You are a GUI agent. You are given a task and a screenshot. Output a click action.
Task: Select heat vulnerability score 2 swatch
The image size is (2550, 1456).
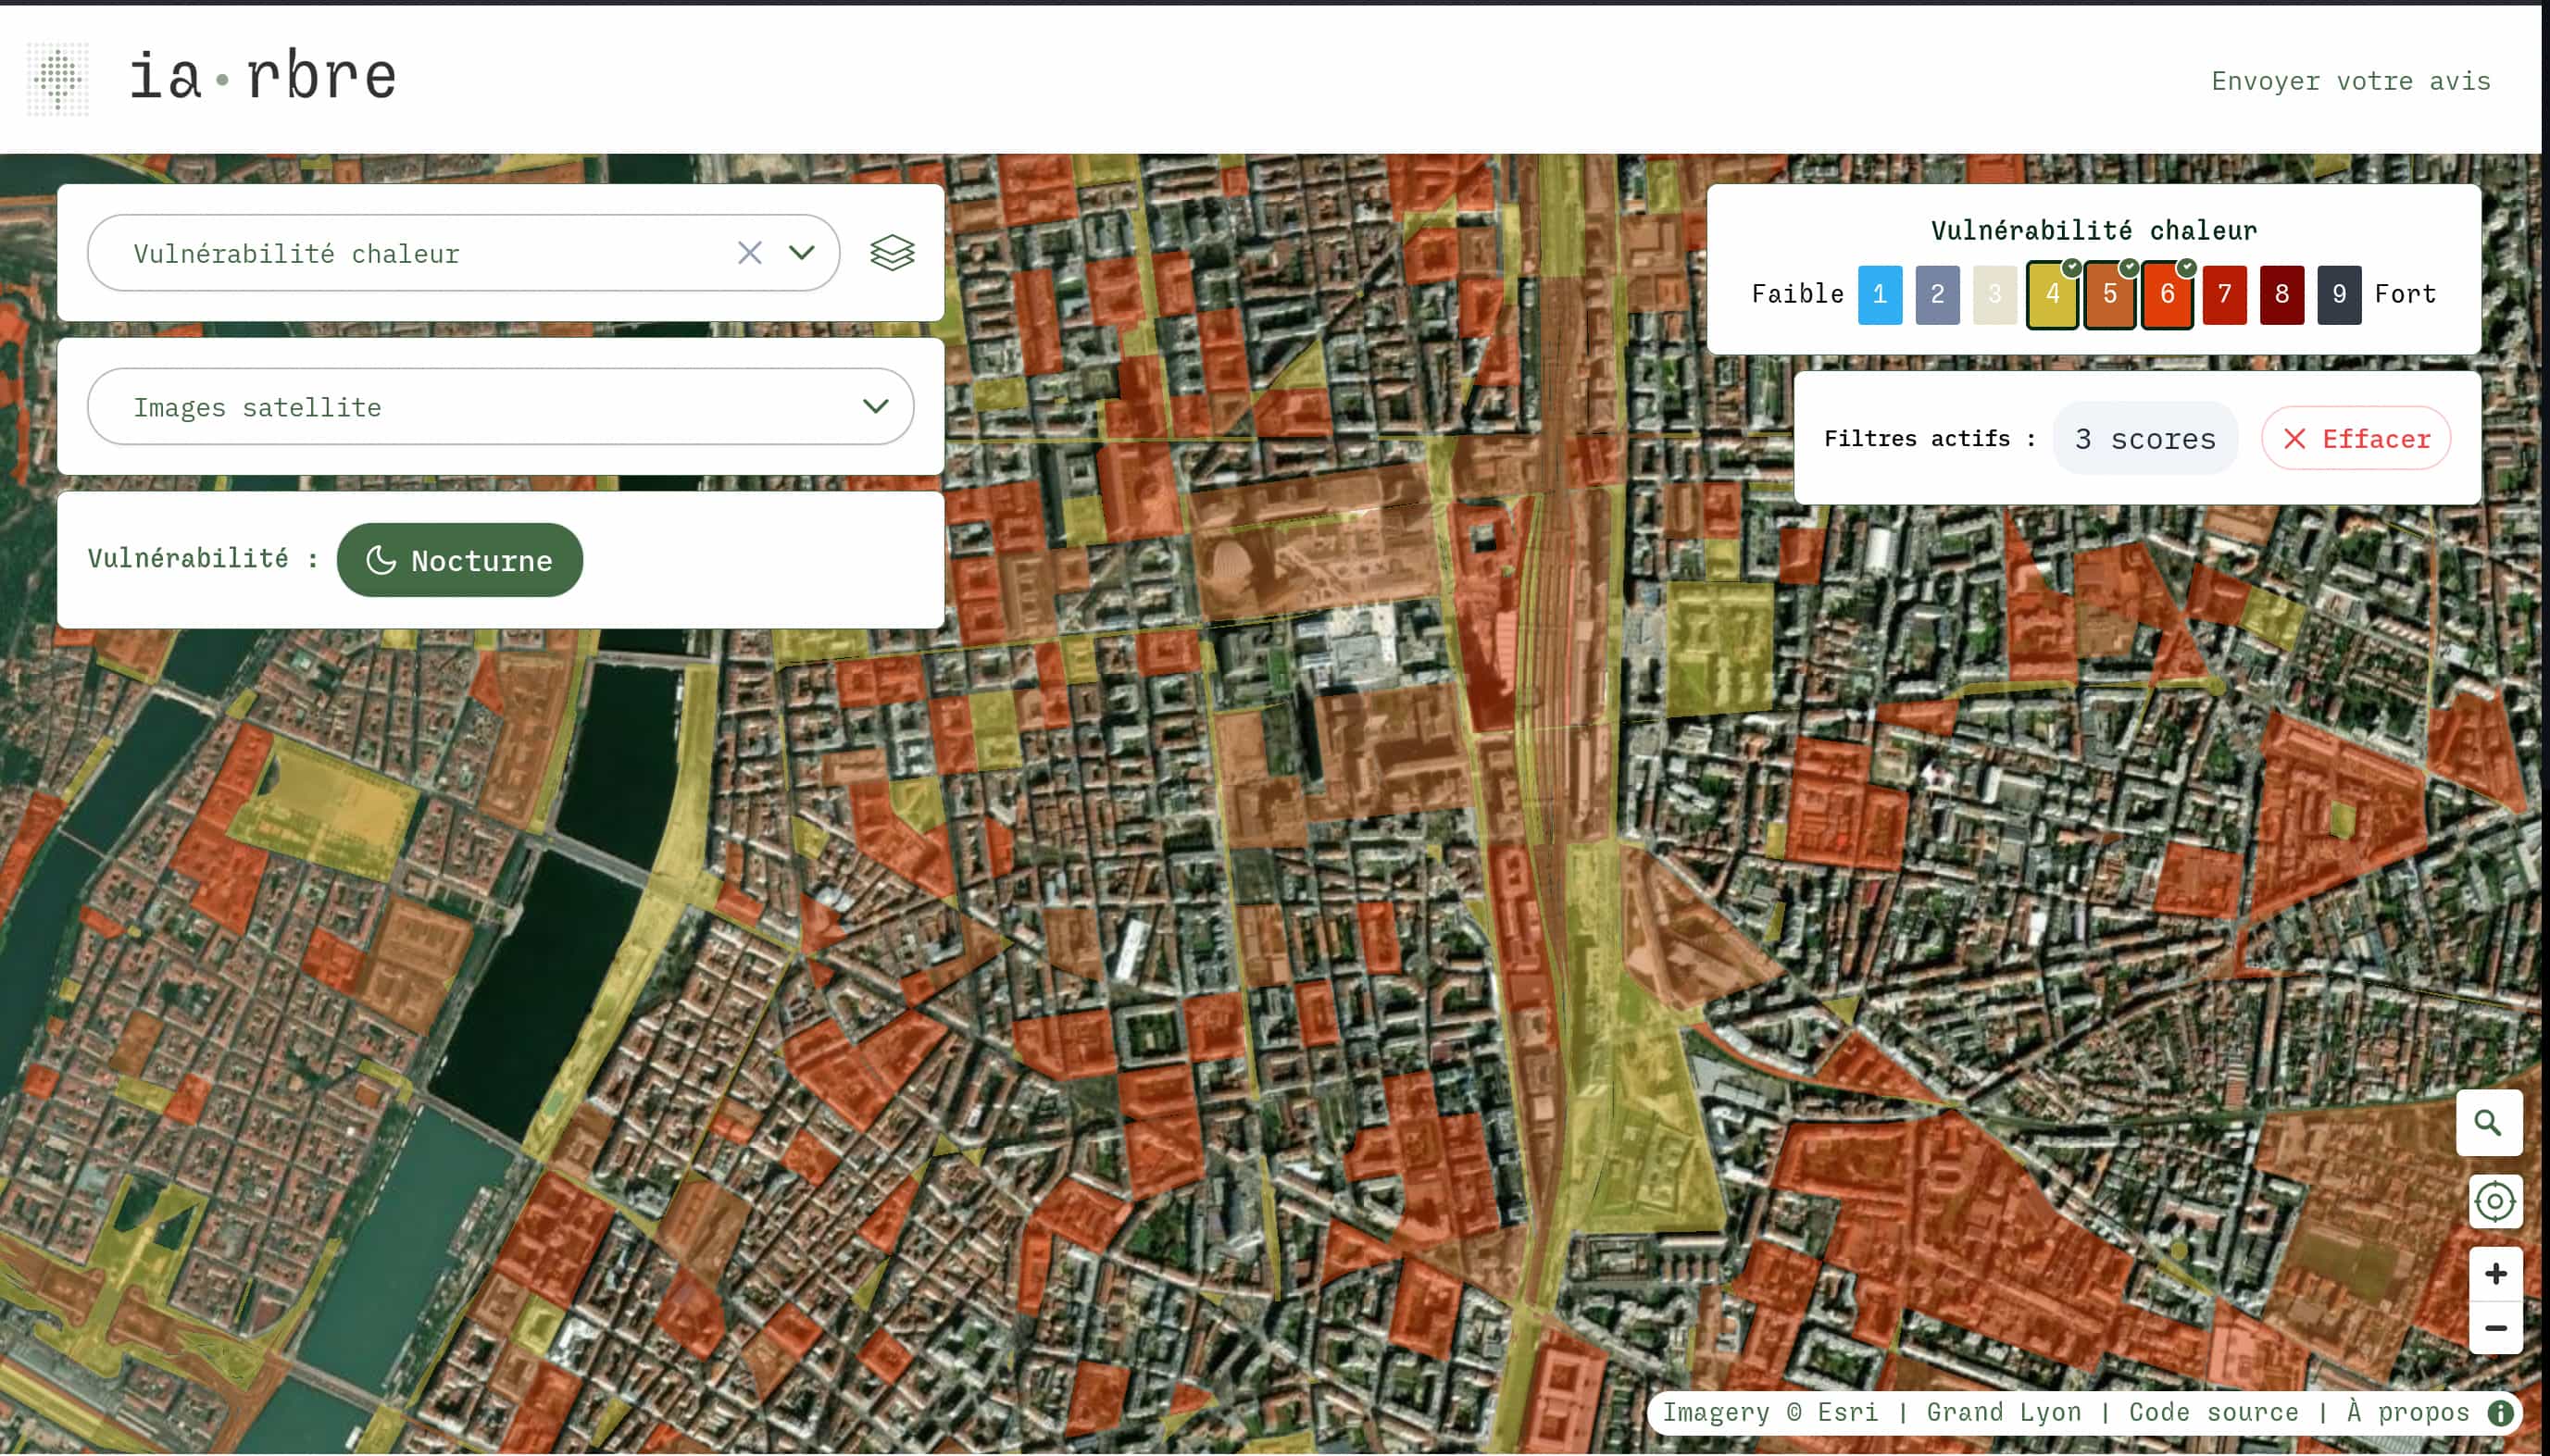(1937, 294)
